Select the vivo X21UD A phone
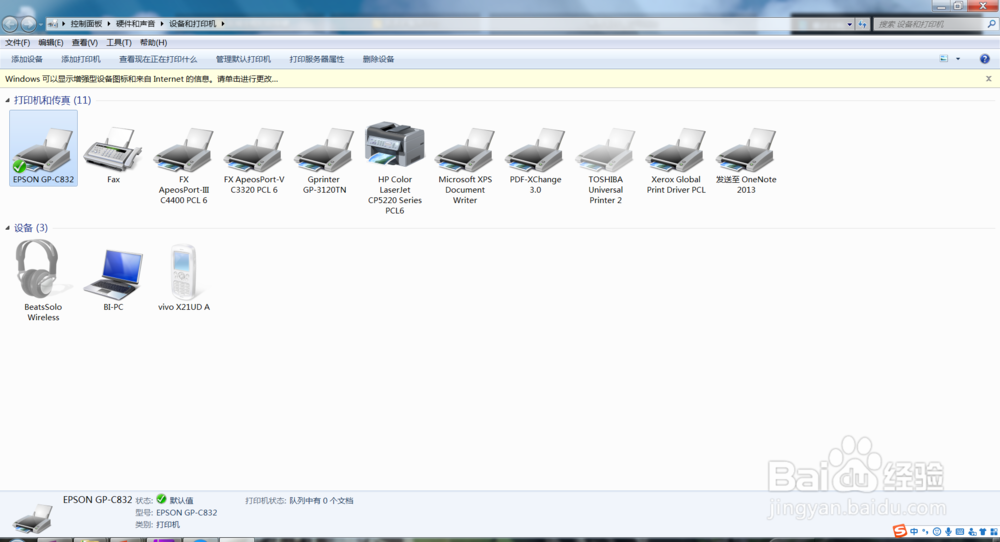 (x=184, y=278)
